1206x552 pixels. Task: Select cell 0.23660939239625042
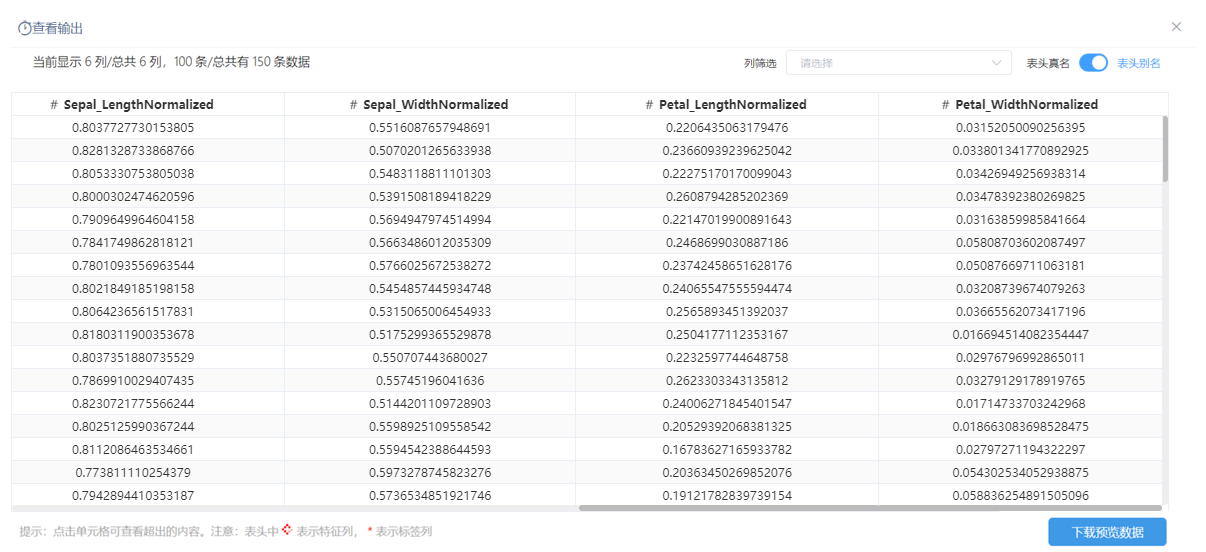click(x=727, y=151)
